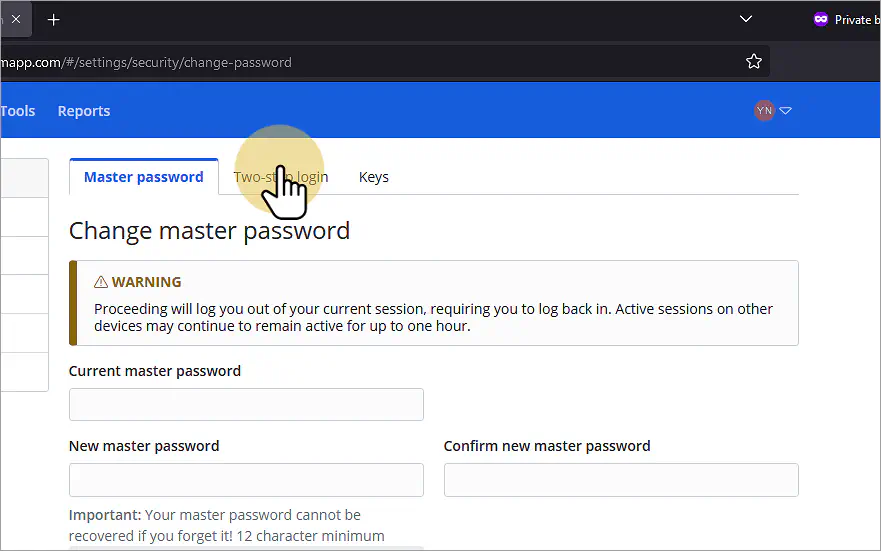Focus the Current master password field
Image resolution: width=881 pixels, height=551 pixels.
click(246, 404)
